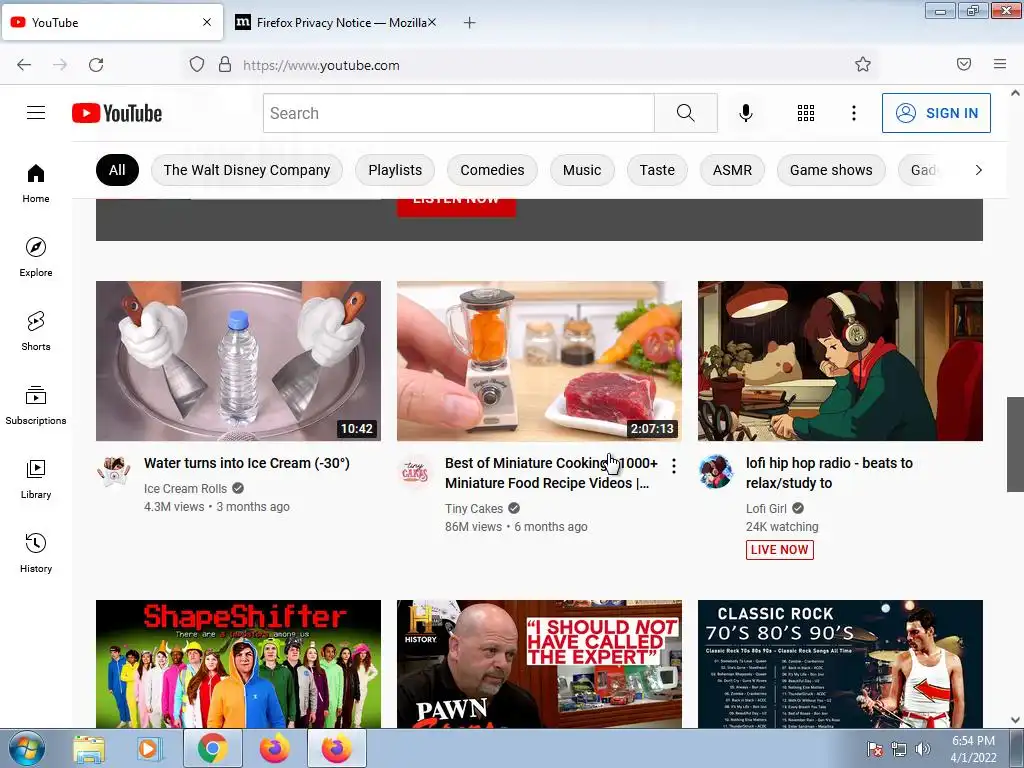Open Shorts in the sidebar
This screenshot has width=1024, height=768.
[x=36, y=331]
